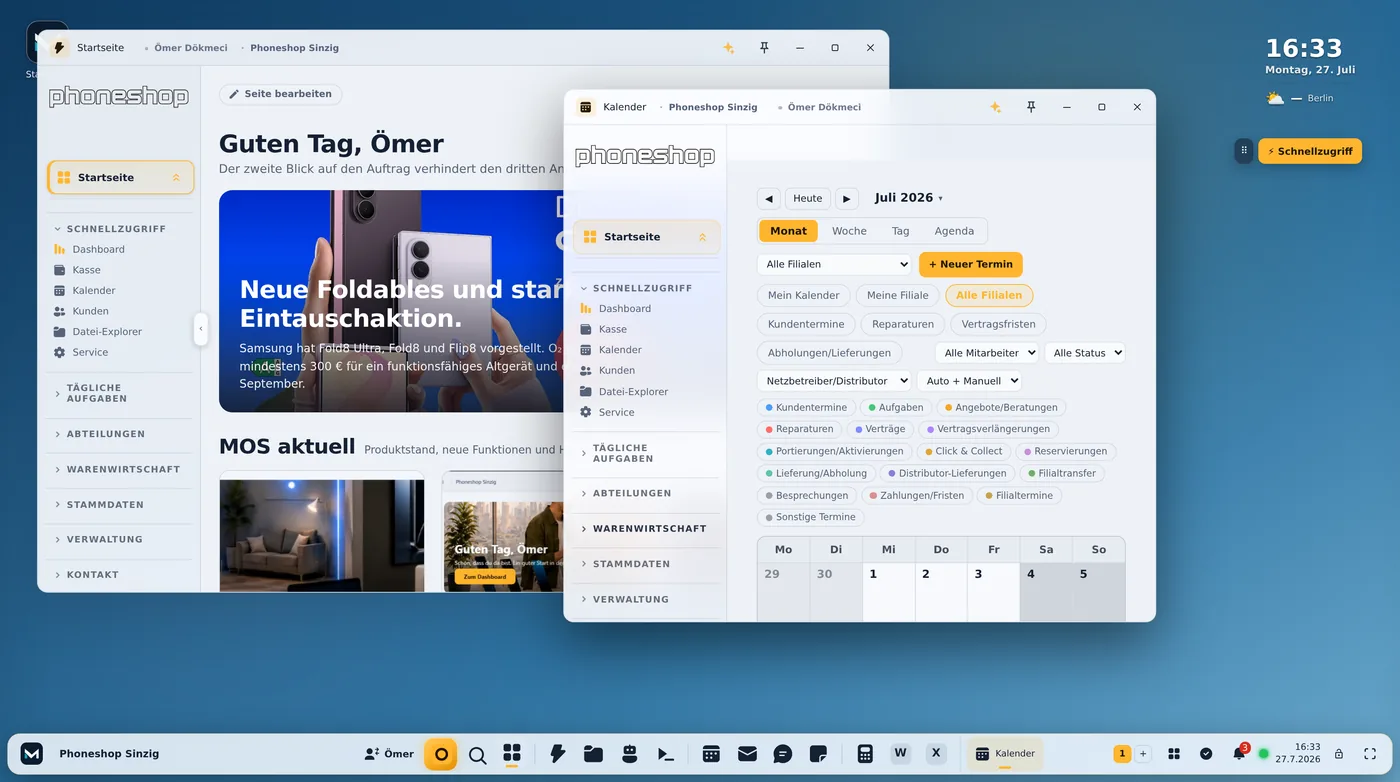Toggle the Besprechungen category chip

806,495
